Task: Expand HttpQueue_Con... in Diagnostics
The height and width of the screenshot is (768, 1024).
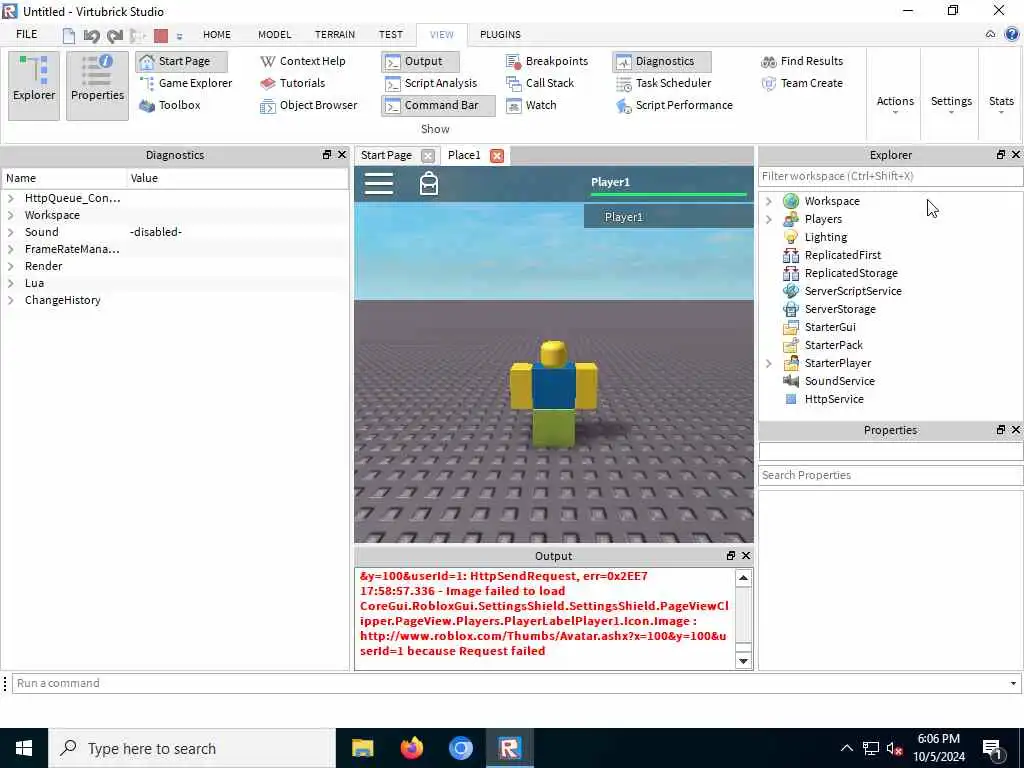Action: tap(11, 198)
